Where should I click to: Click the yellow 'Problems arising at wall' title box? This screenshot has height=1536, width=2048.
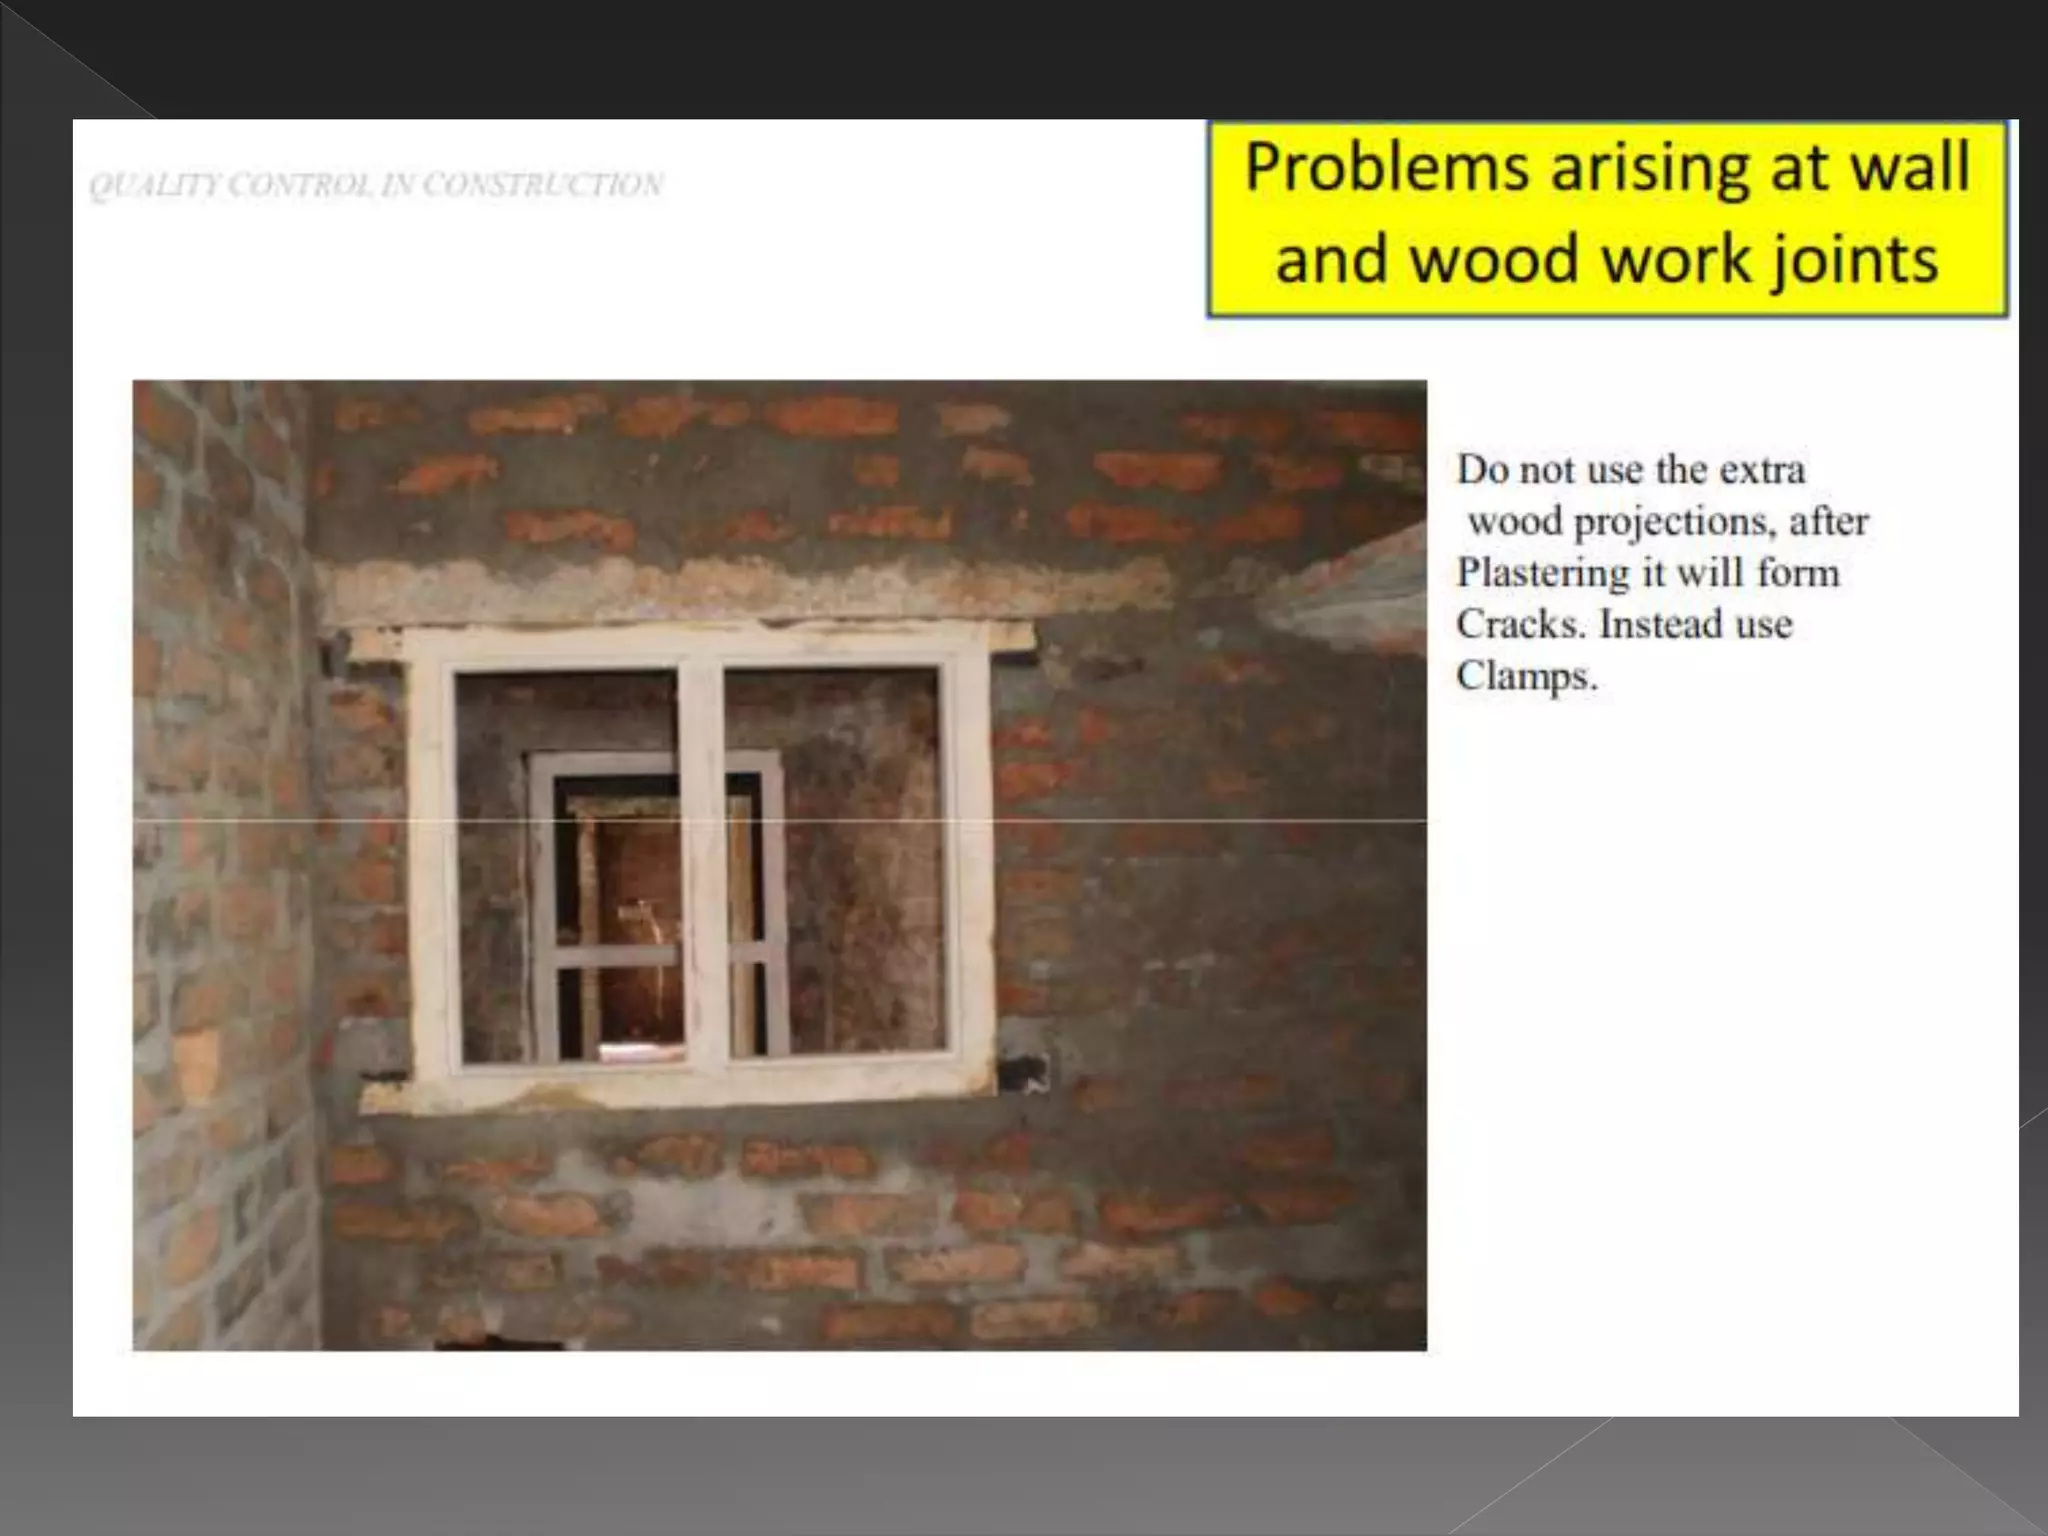1606,218
